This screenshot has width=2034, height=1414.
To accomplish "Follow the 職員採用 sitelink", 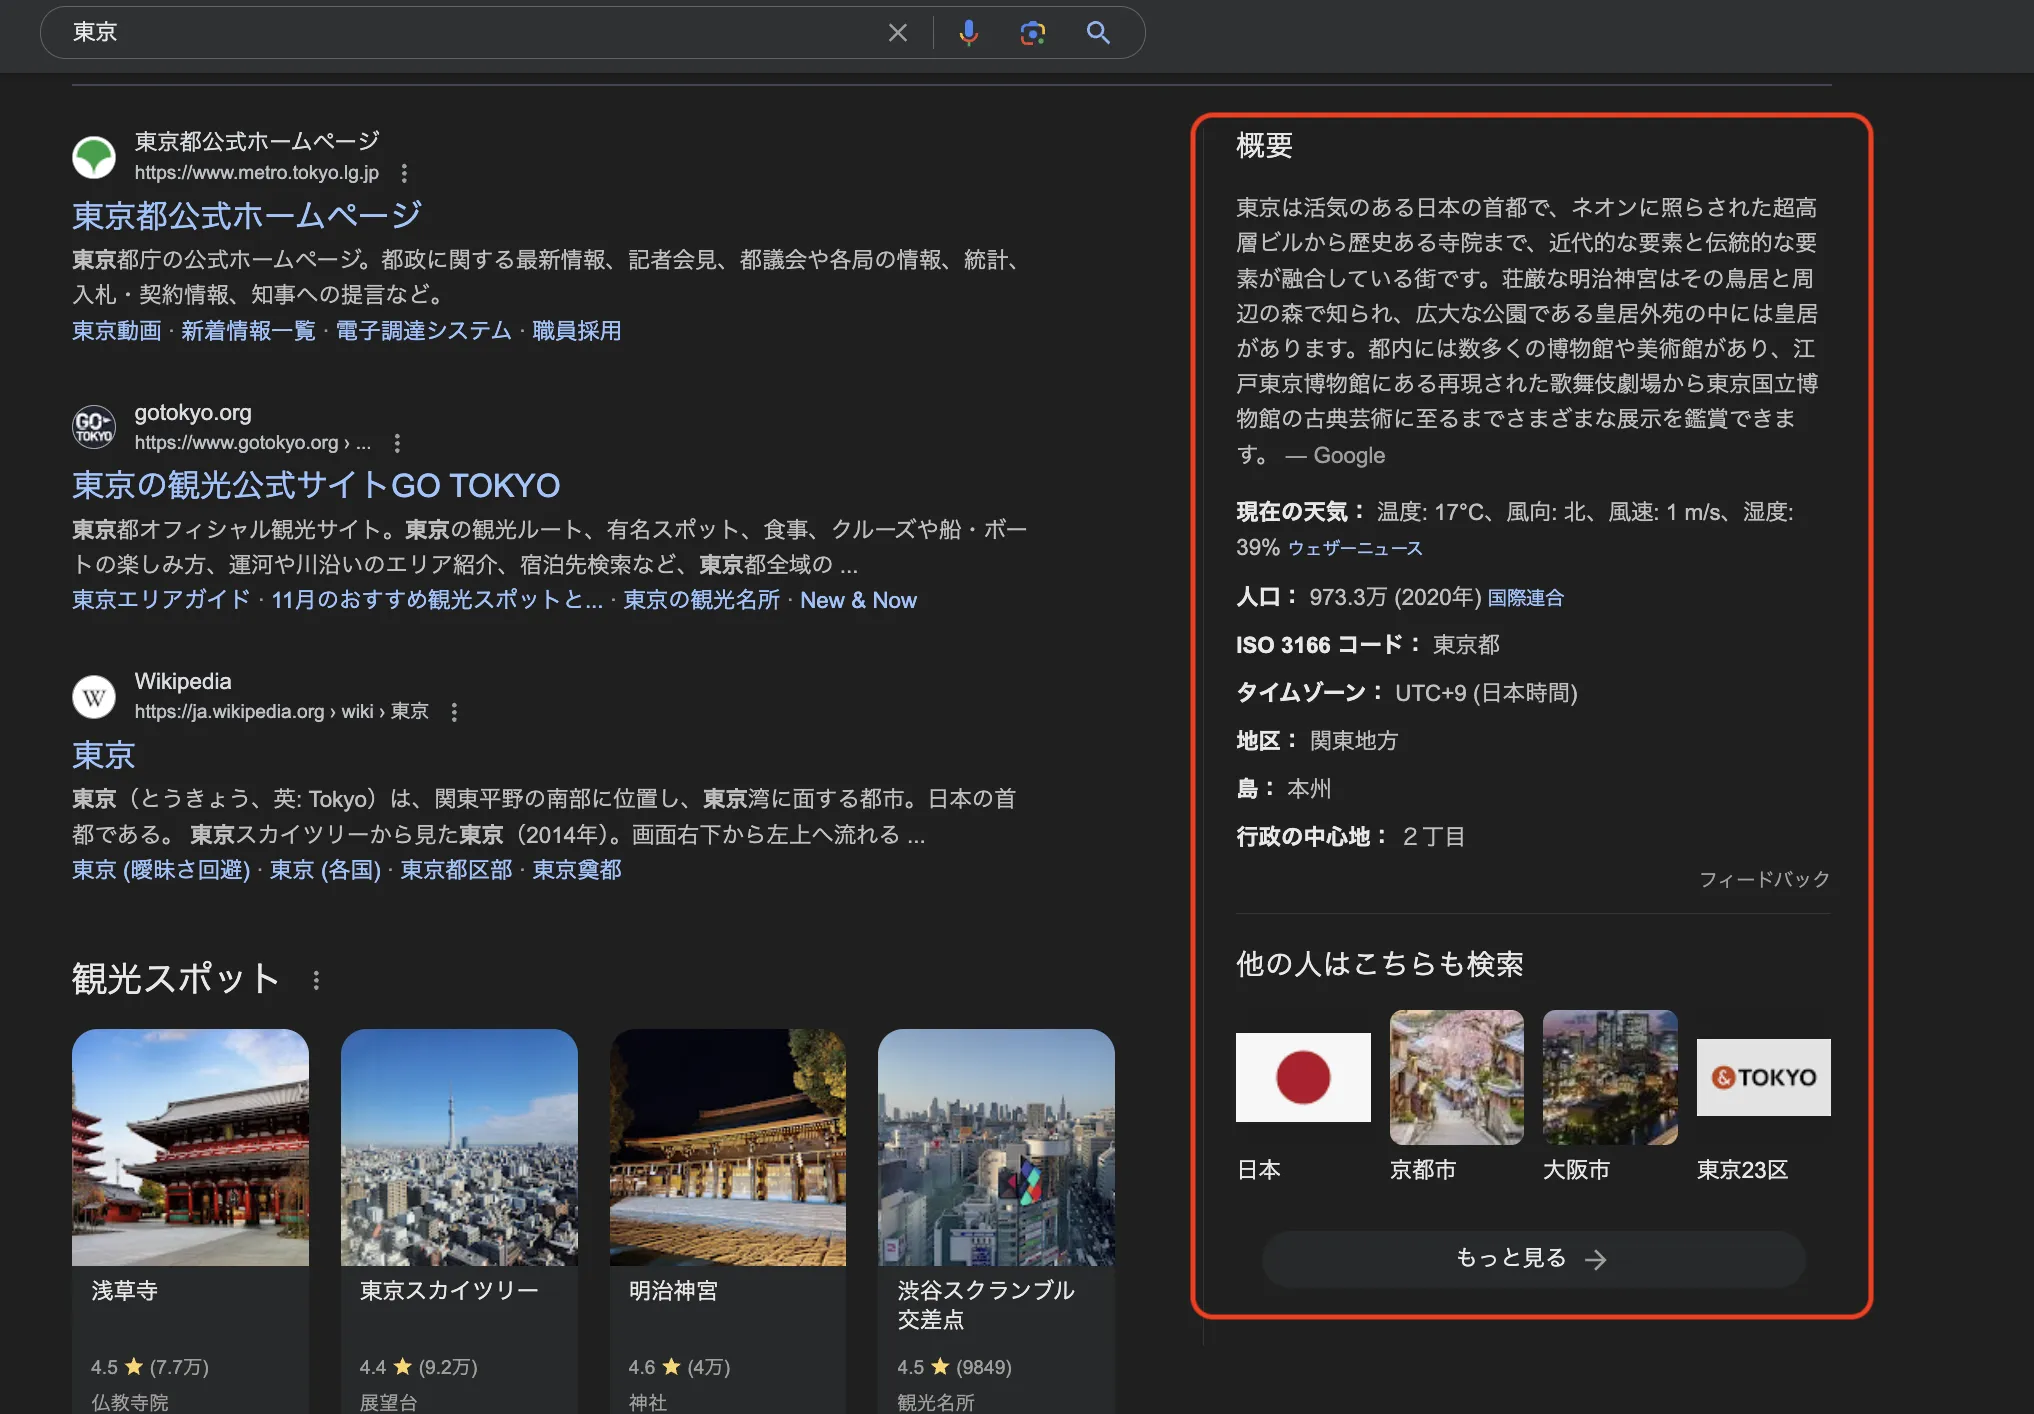I will pos(576,331).
